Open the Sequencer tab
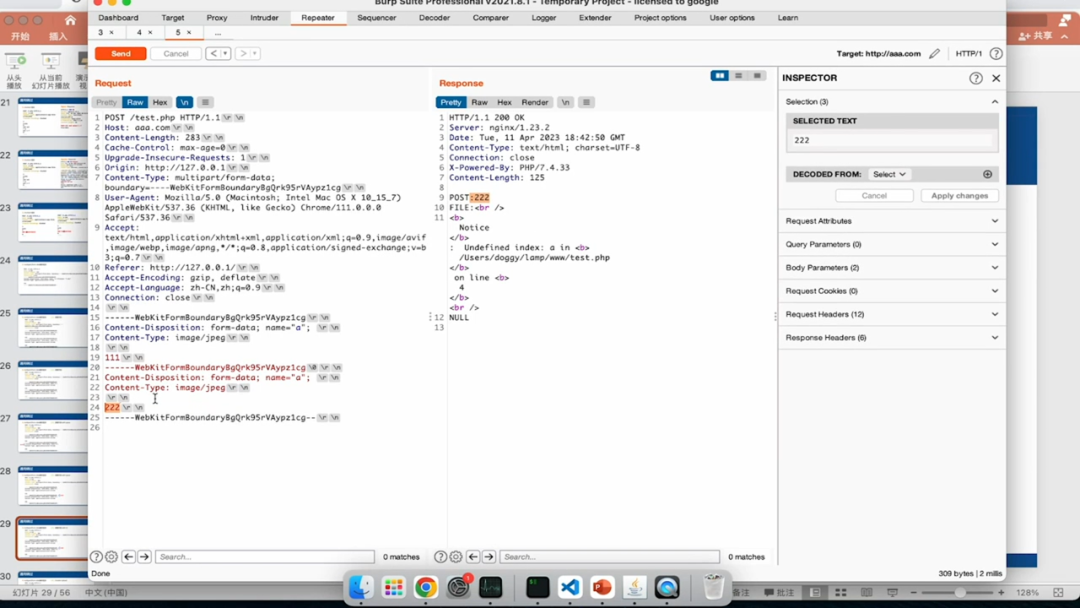The width and height of the screenshot is (1080, 608). coord(377,18)
